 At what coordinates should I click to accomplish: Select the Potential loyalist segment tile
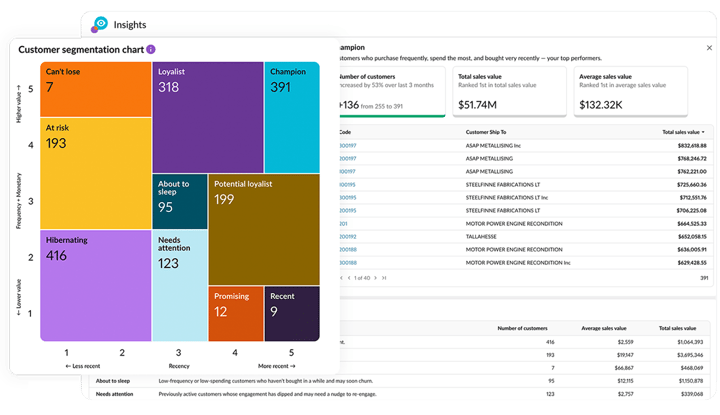point(264,230)
